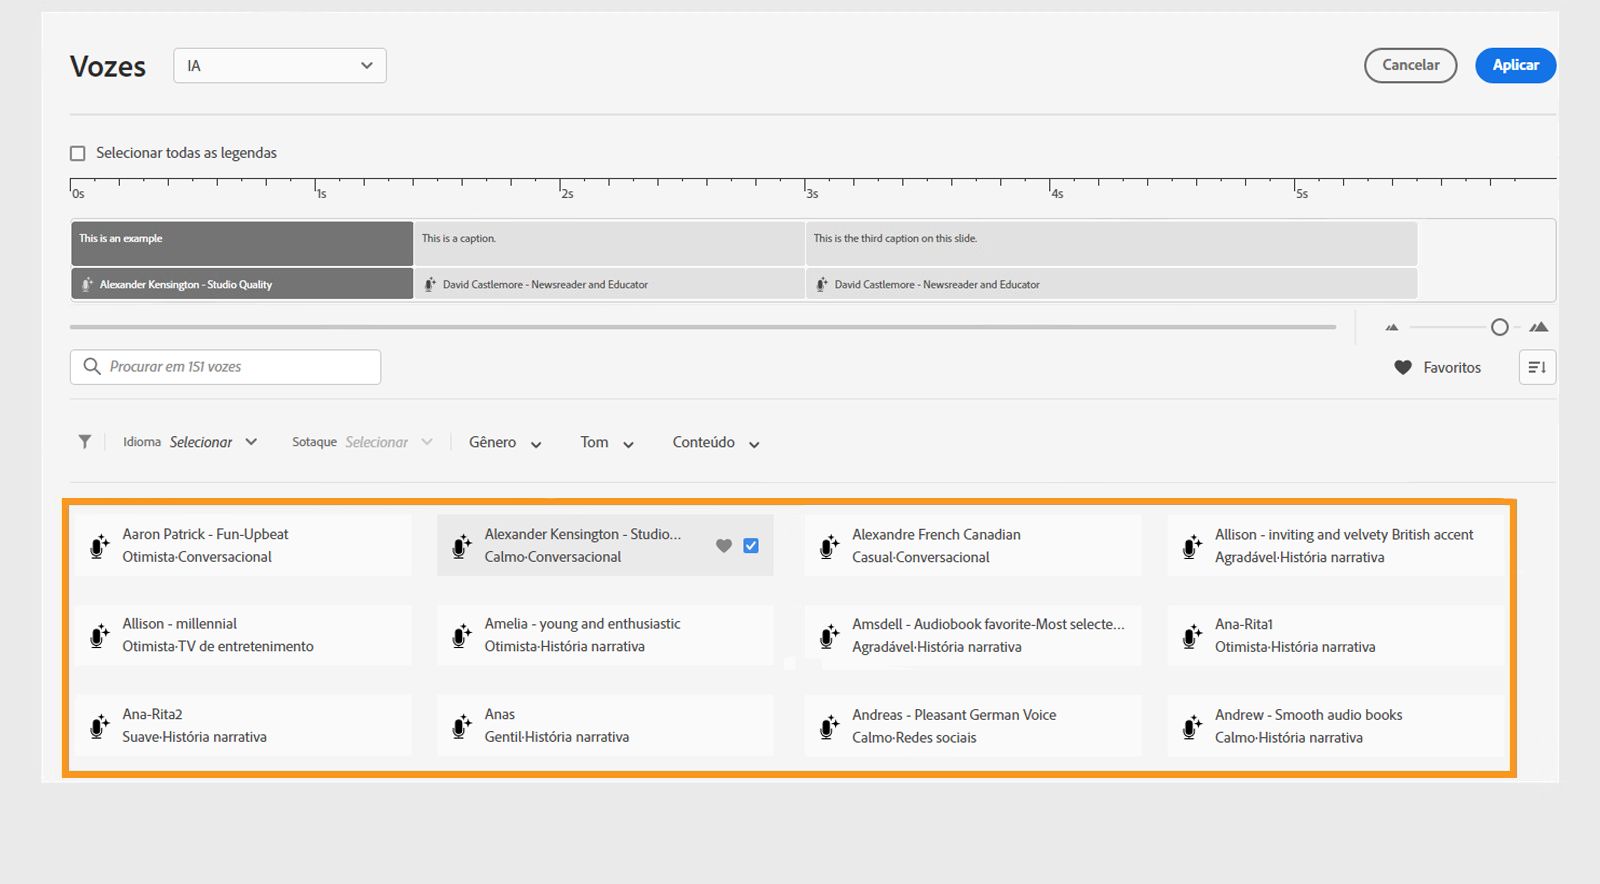Select the 'This is a caption.' block

(x=609, y=243)
